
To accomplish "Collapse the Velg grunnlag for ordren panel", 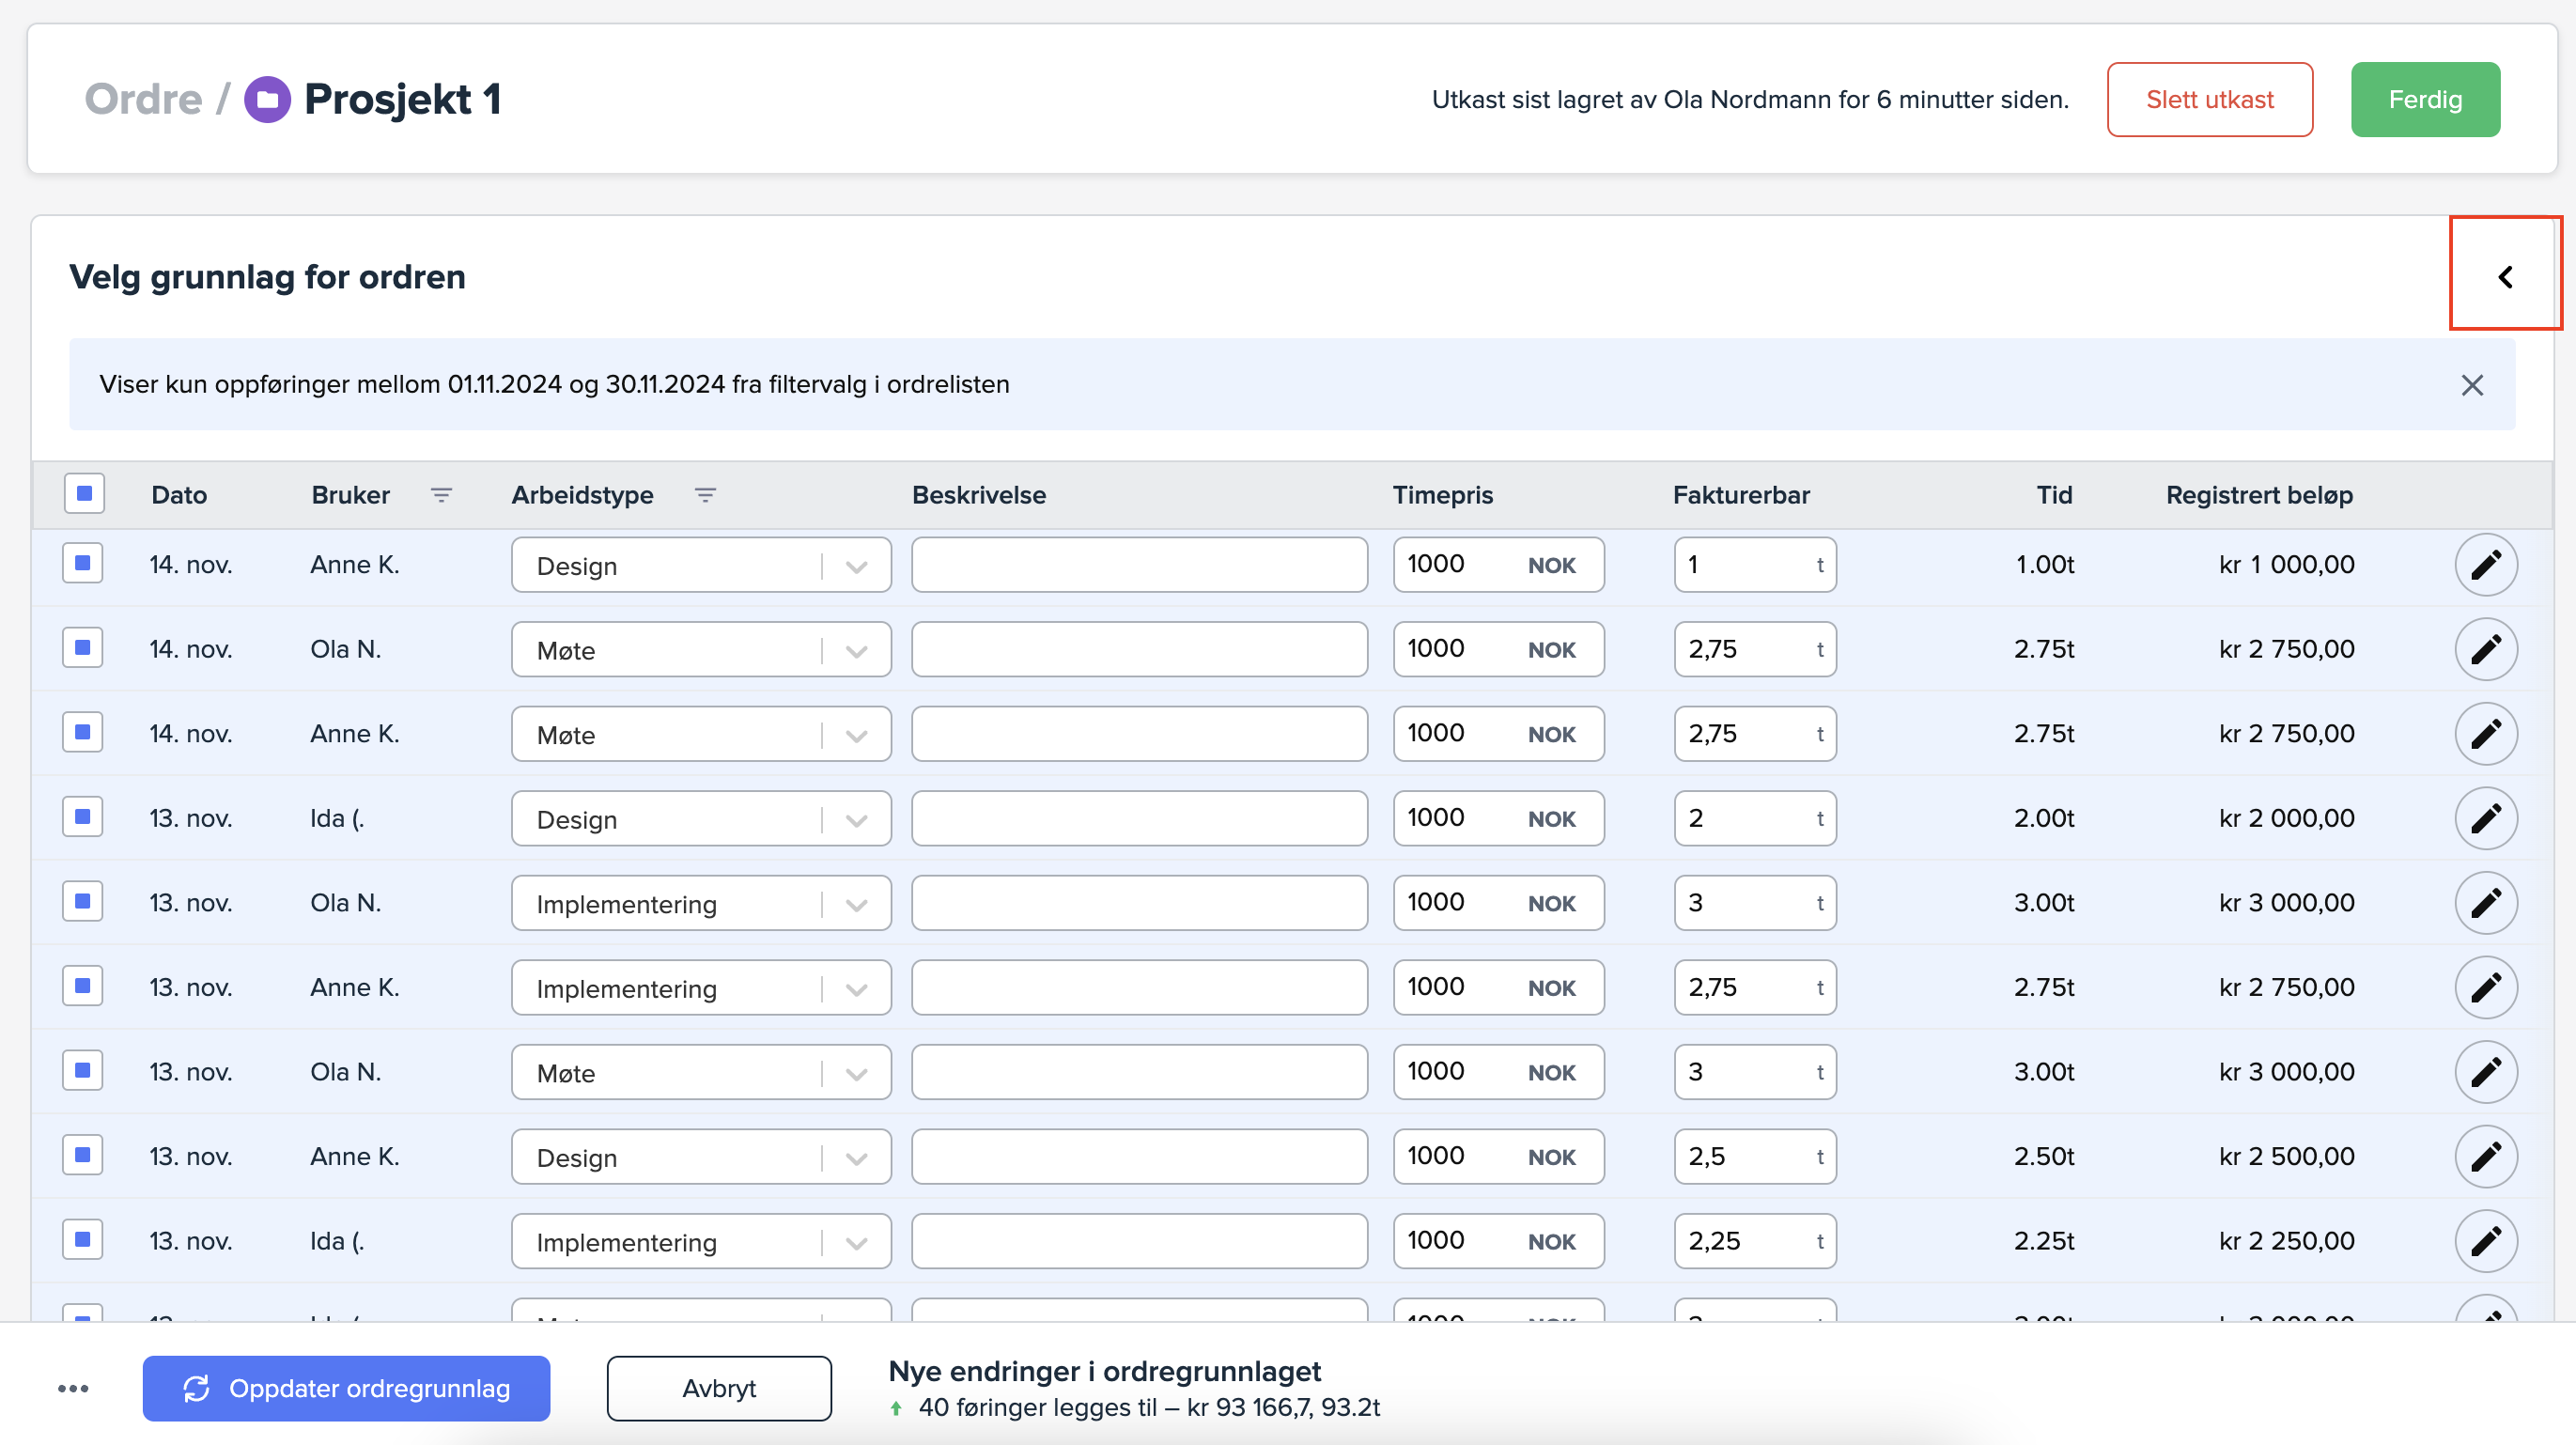I will point(2504,277).
